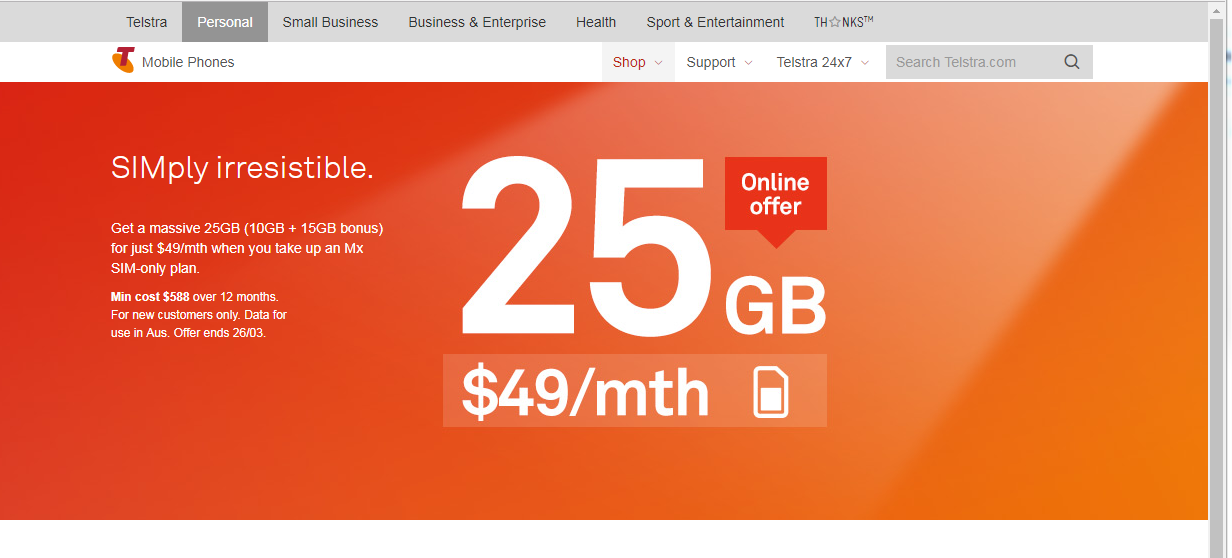Click the Telstra T logo icon

pos(123,61)
